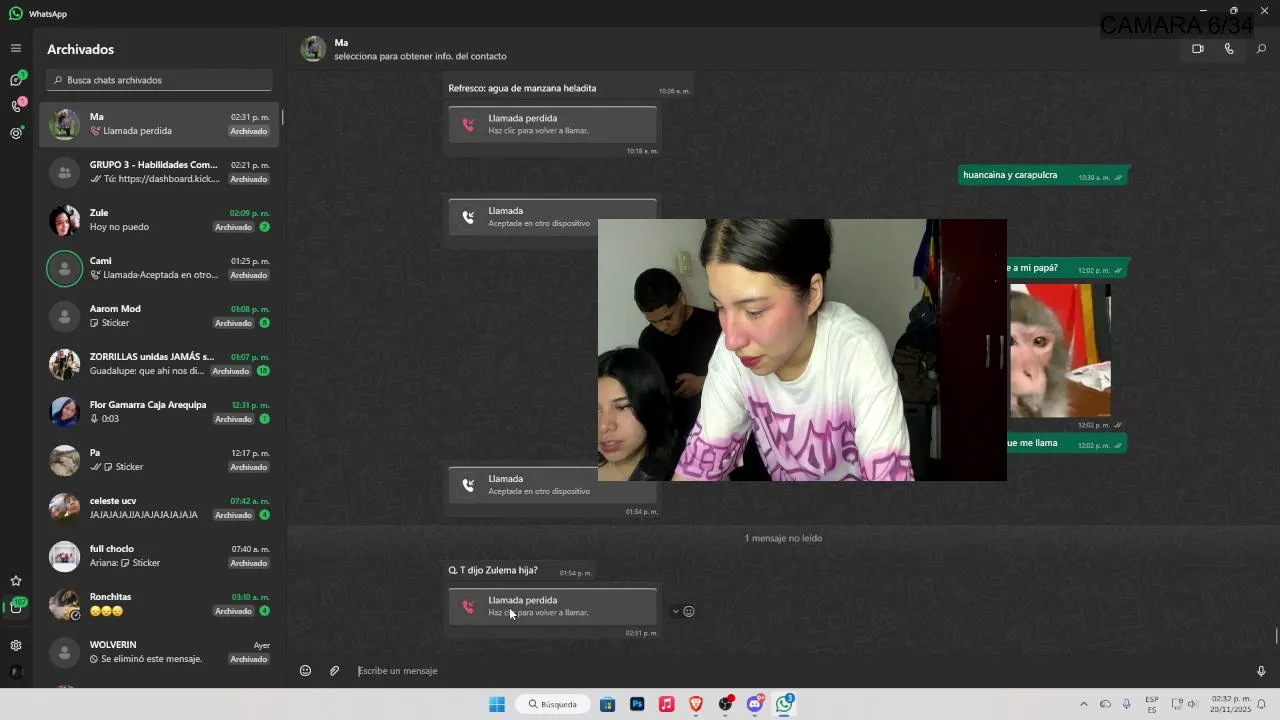Start a video call with Ma

1198,49
